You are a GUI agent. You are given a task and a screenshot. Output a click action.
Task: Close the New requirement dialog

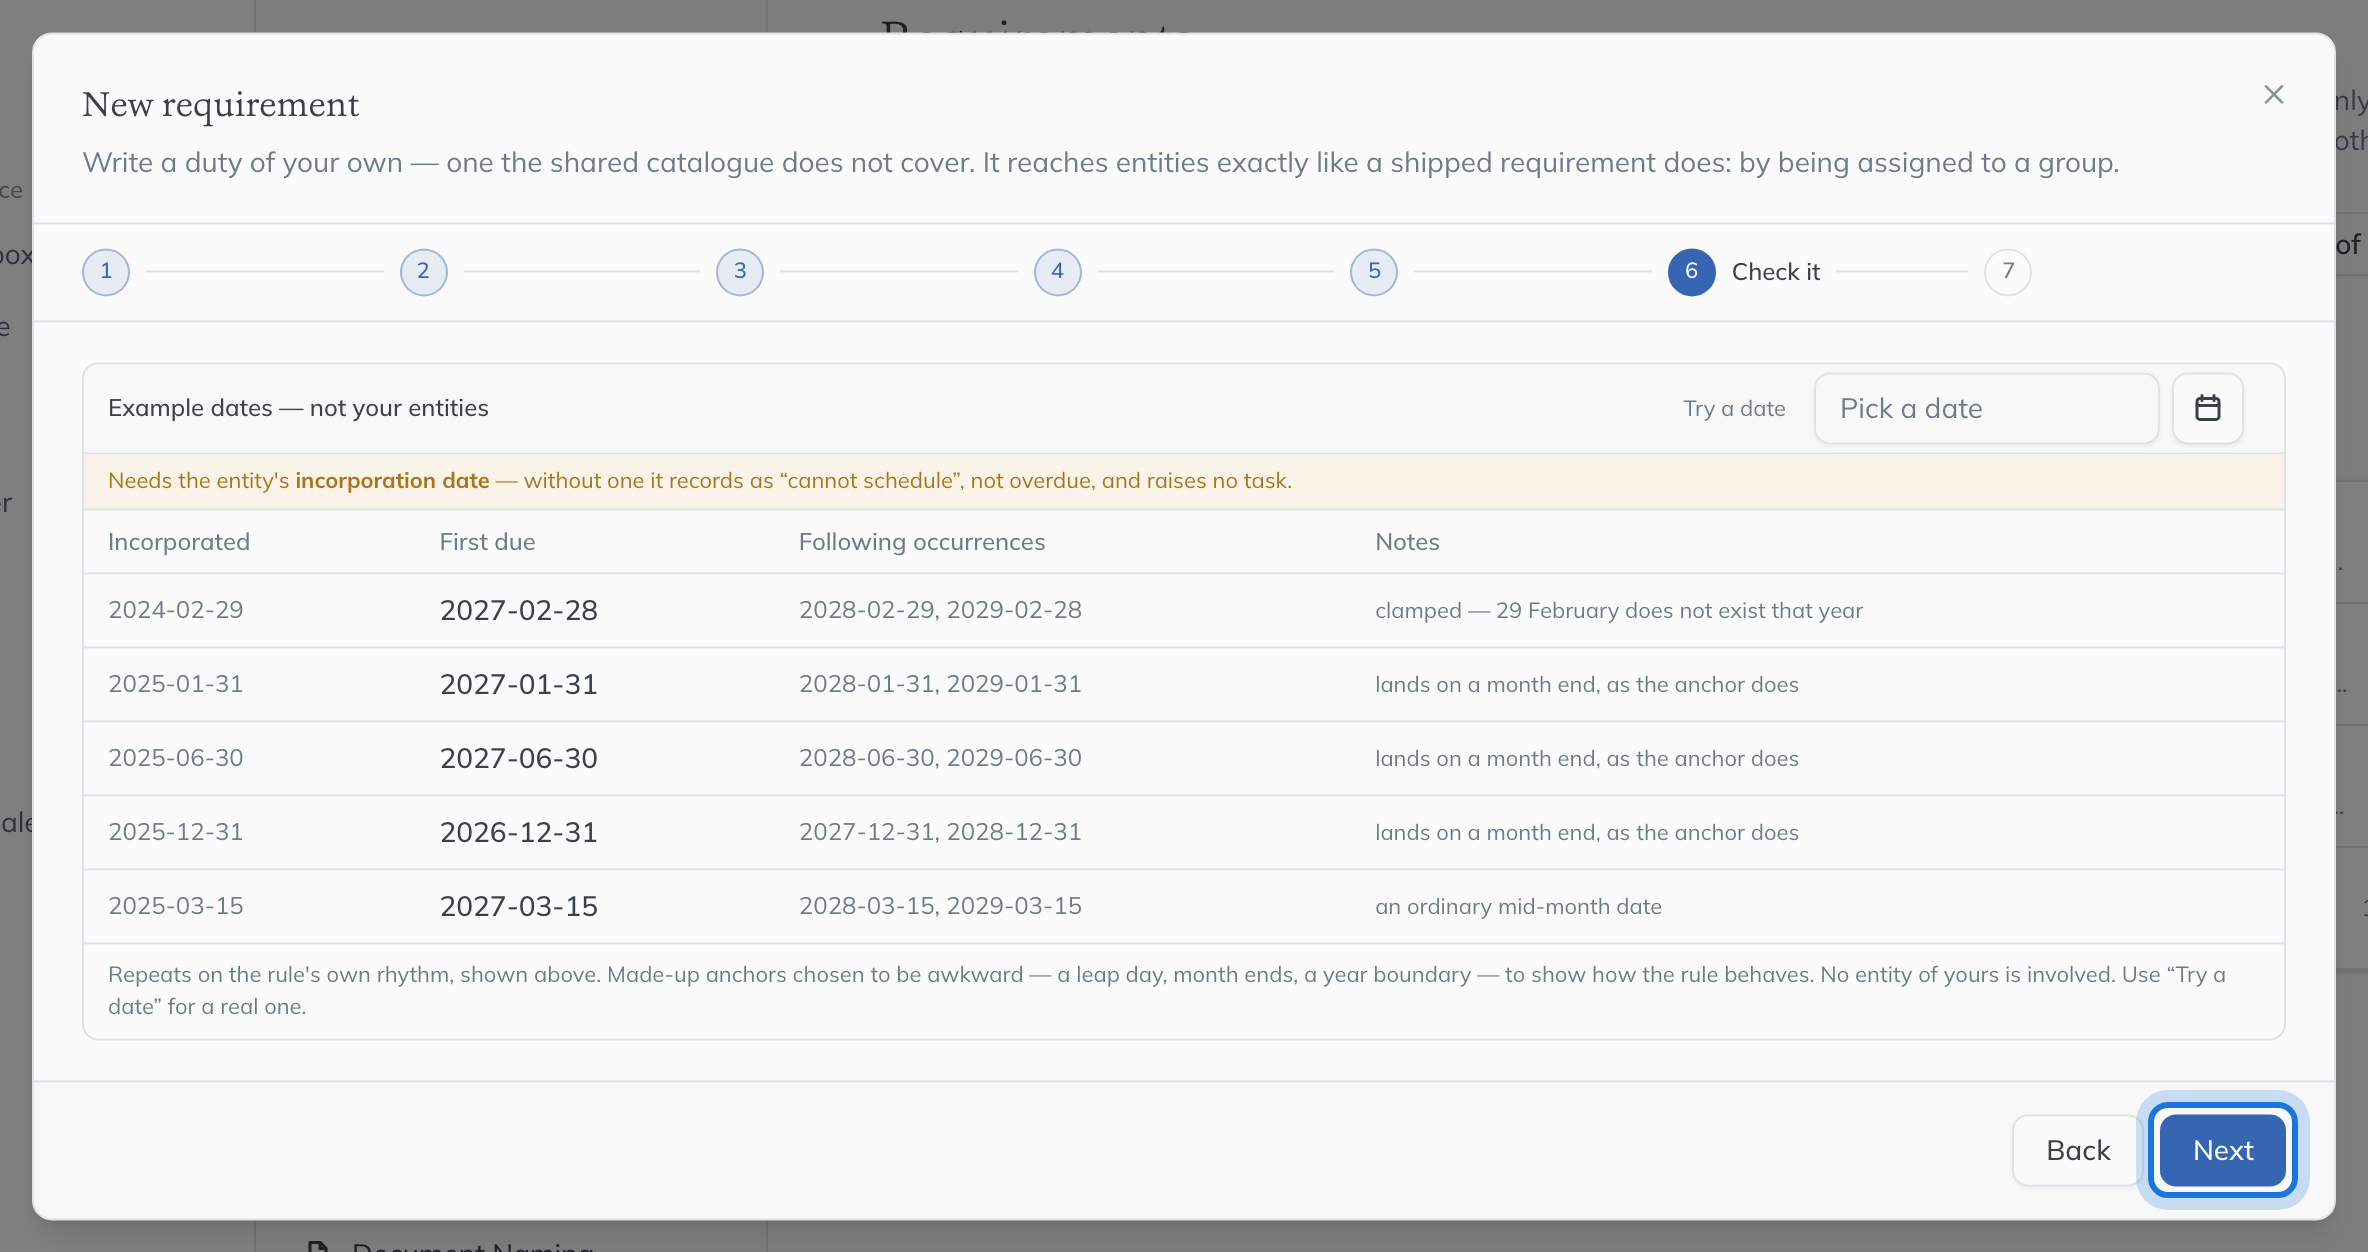2274,95
